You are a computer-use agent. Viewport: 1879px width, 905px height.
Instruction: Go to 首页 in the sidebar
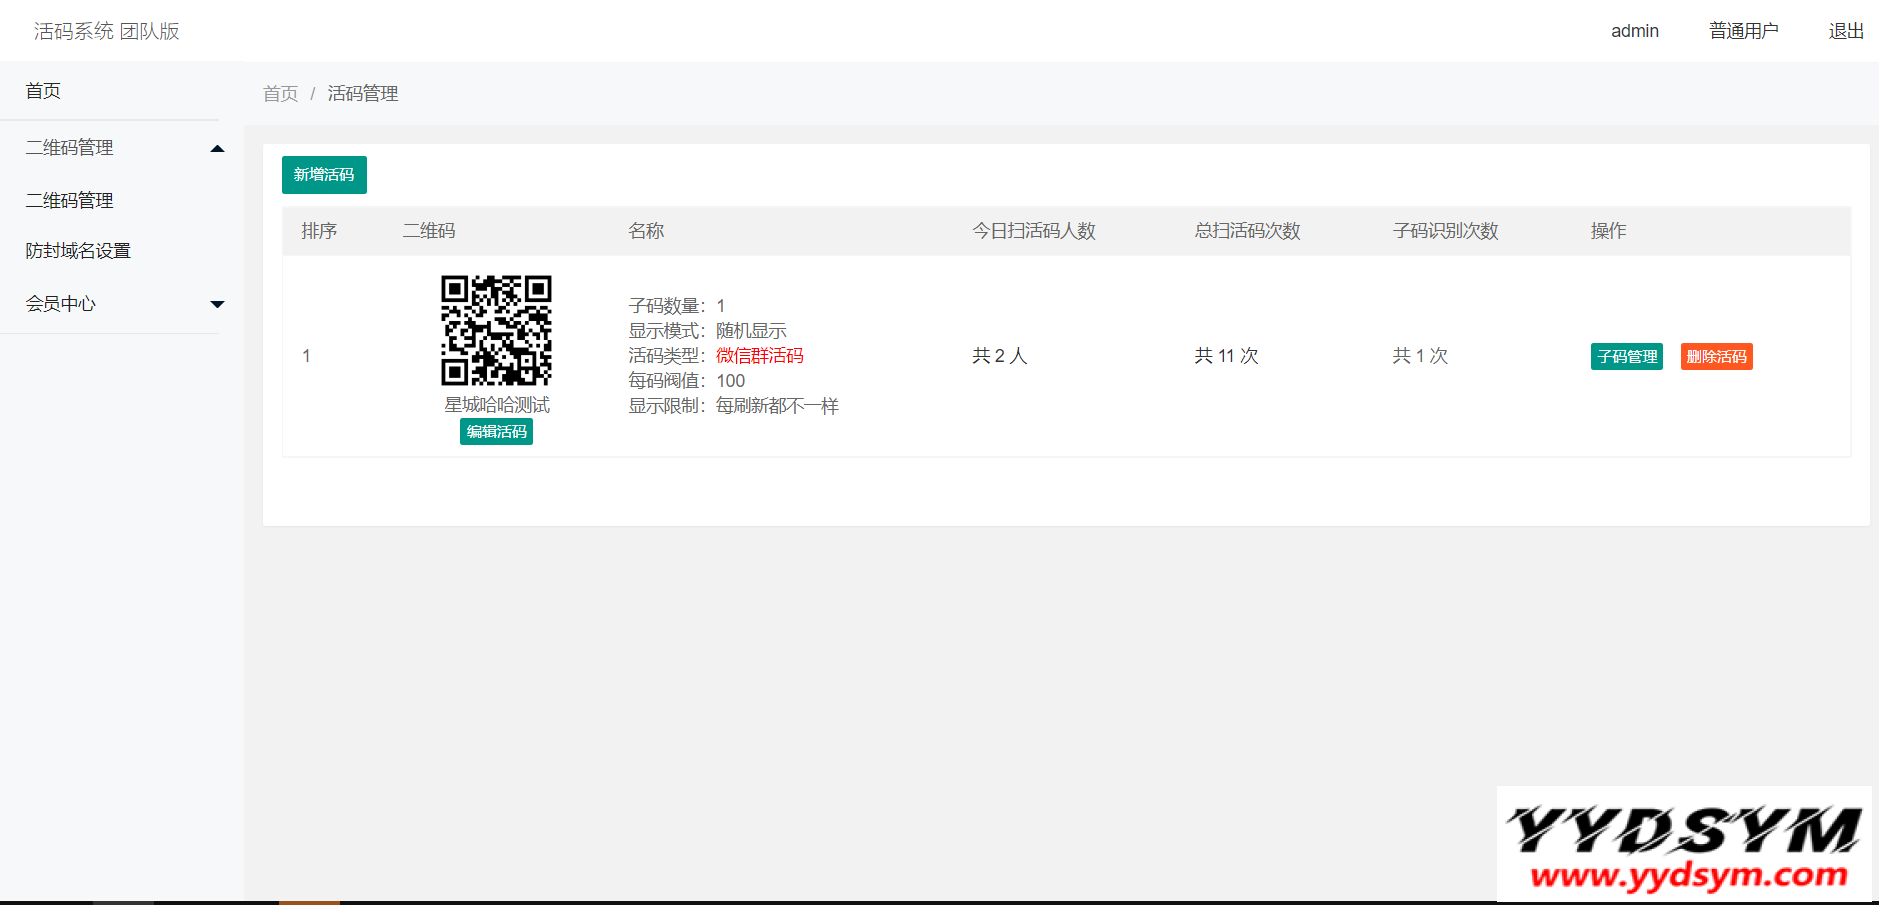pyautogui.click(x=43, y=91)
